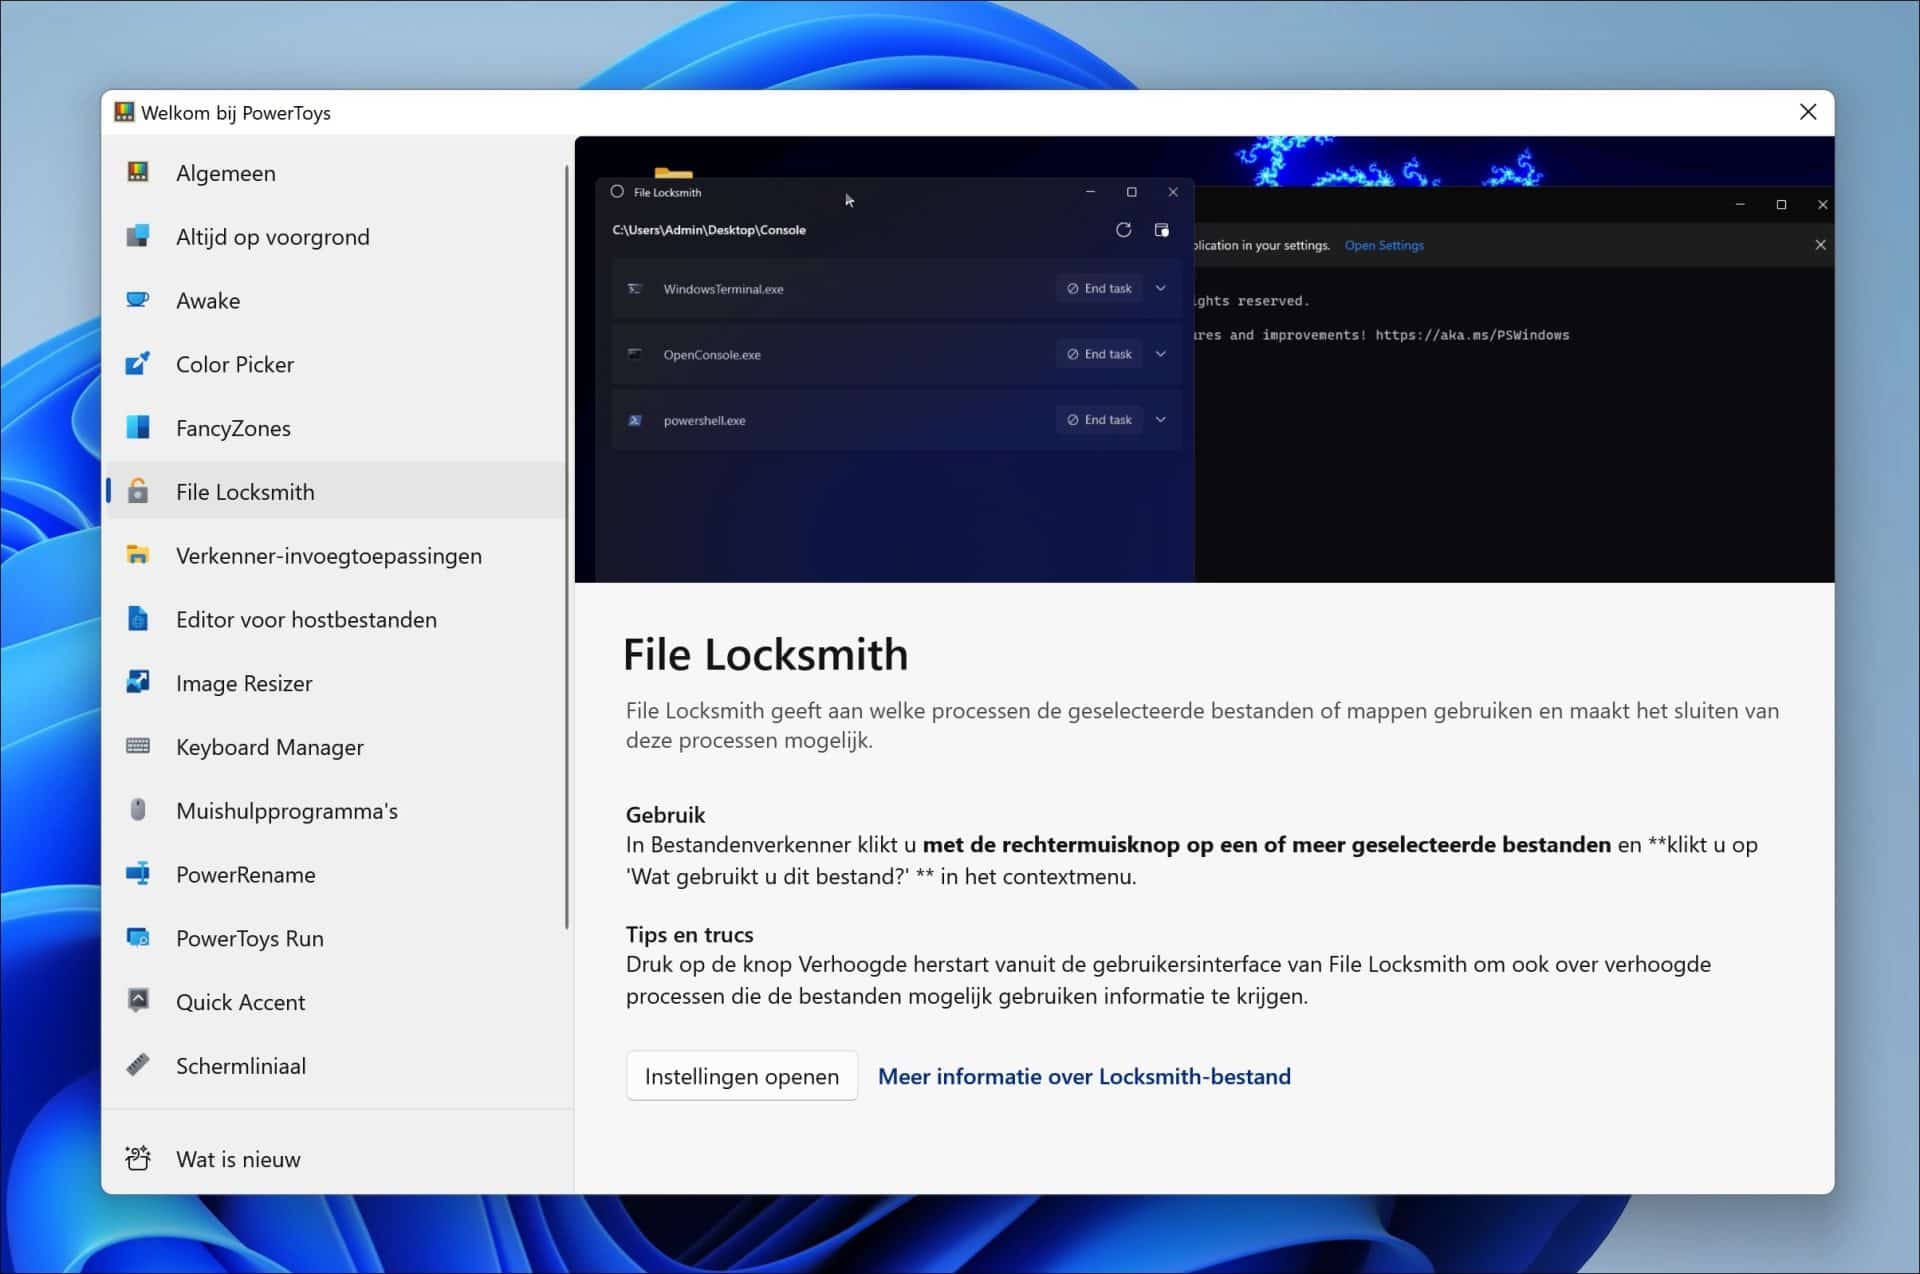The width and height of the screenshot is (1920, 1274).
Task: Choose Keyboard Manager in sidebar
Action: coord(336,747)
